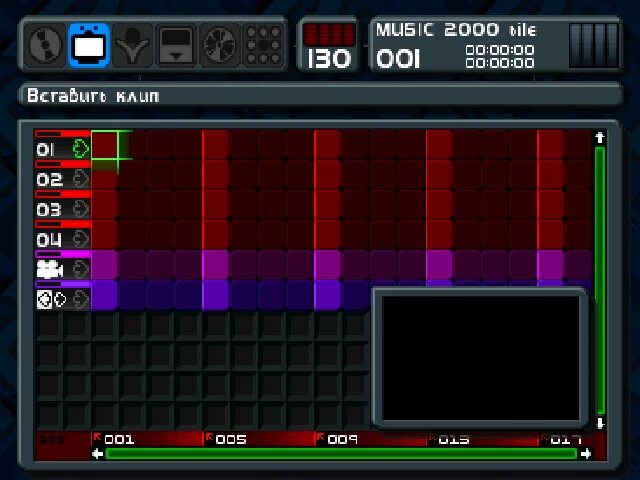640x480 pixels.
Task: Toggle the speaker icon on the camera track
Action: (81, 269)
